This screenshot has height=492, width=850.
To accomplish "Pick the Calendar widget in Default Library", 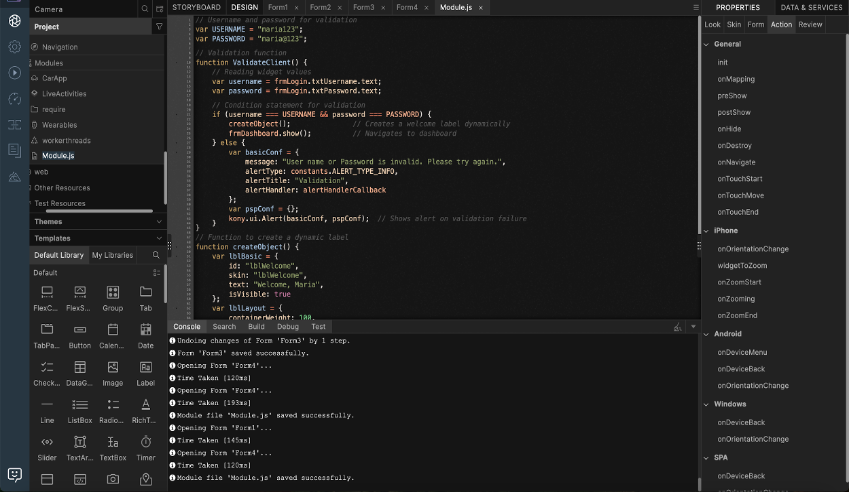I will [113, 330].
